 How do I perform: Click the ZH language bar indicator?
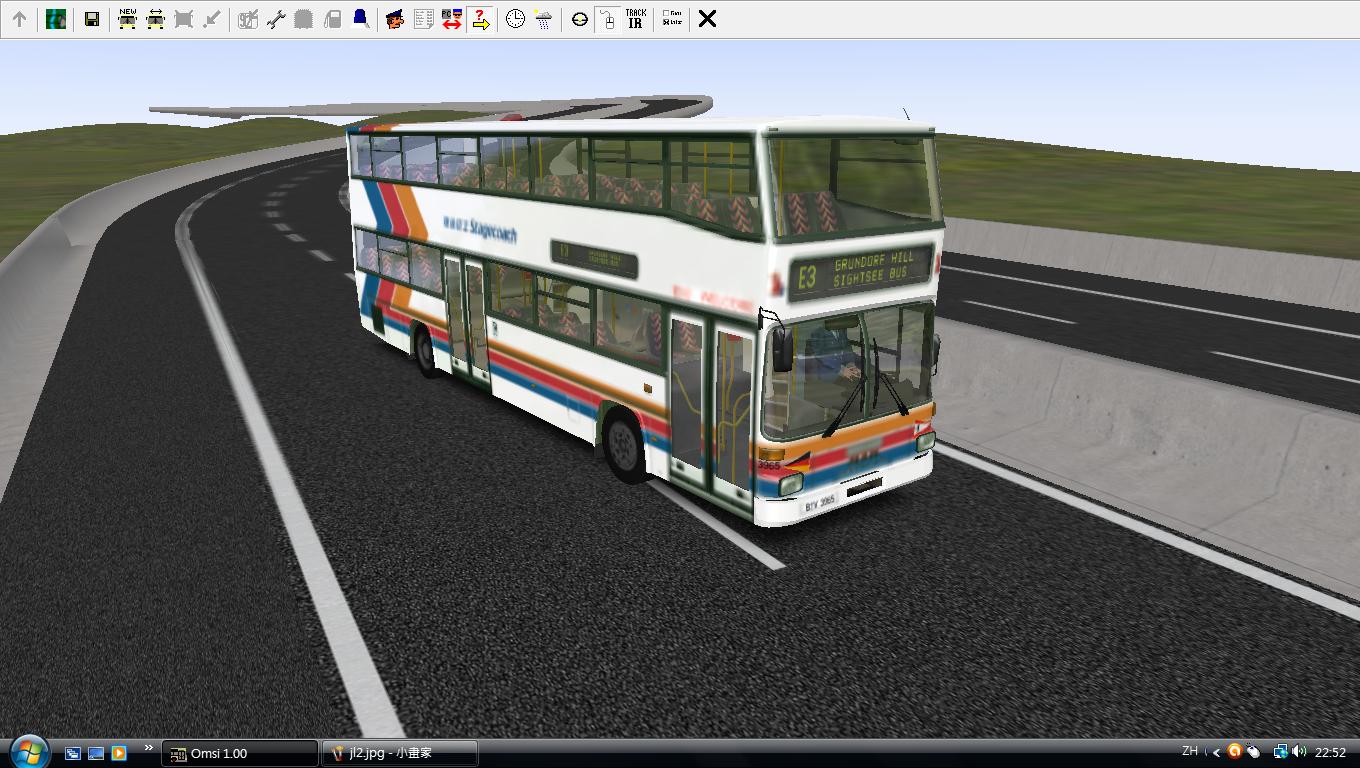tap(1190, 751)
